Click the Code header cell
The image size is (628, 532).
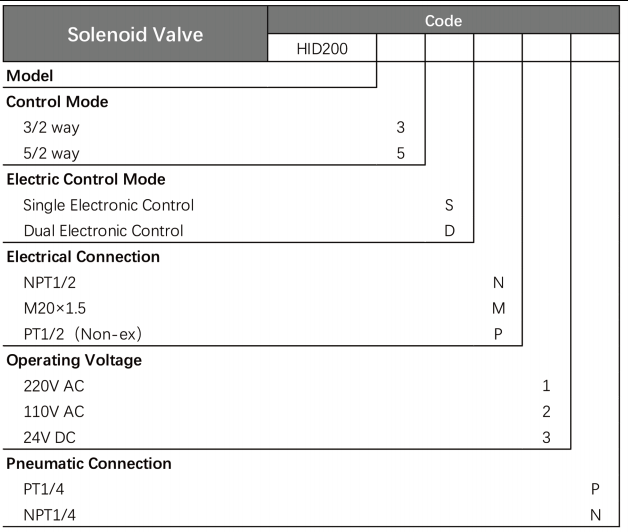point(443,19)
